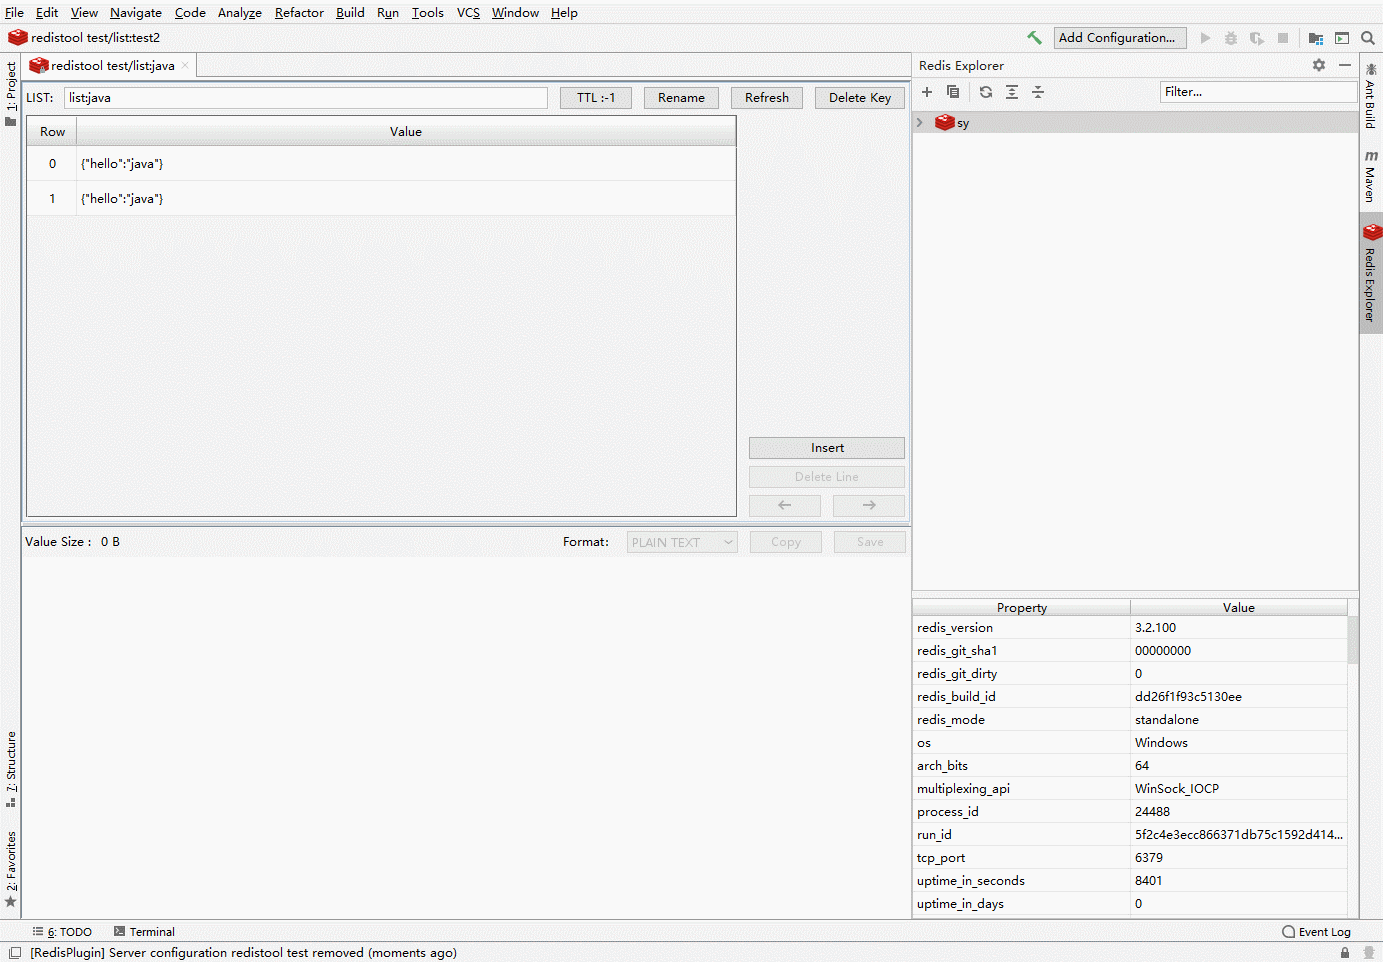Click the Delete Key button
Image resolution: width=1383 pixels, height=962 pixels.
tap(860, 98)
